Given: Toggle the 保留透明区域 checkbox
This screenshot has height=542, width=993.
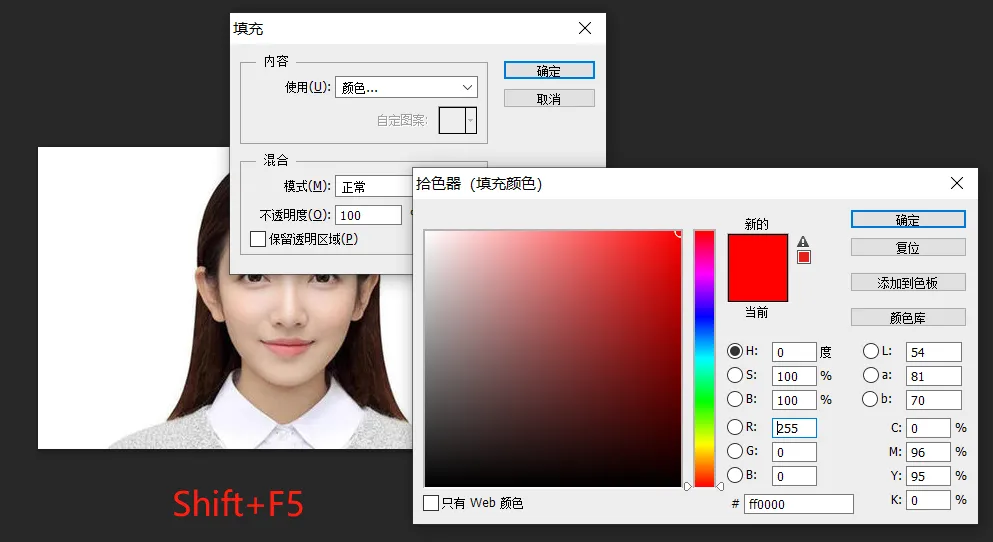Looking at the screenshot, I should [258, 239].
